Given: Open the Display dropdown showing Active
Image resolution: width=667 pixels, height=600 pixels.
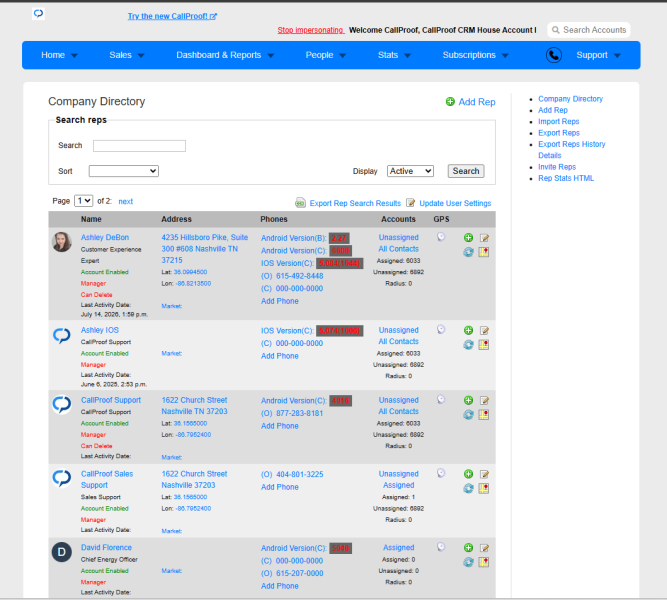Looking at the screenshot, I should tap(410, 171).
